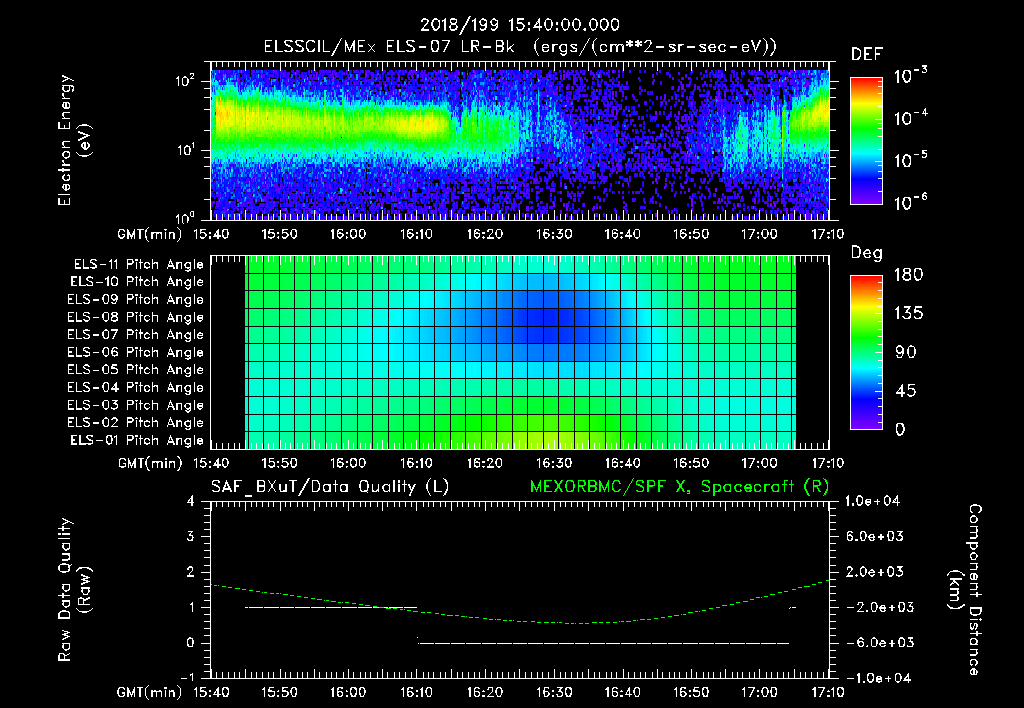Click the quality level 4 left axis tick
The image size is (1024, 708).
tap(190, 501)
